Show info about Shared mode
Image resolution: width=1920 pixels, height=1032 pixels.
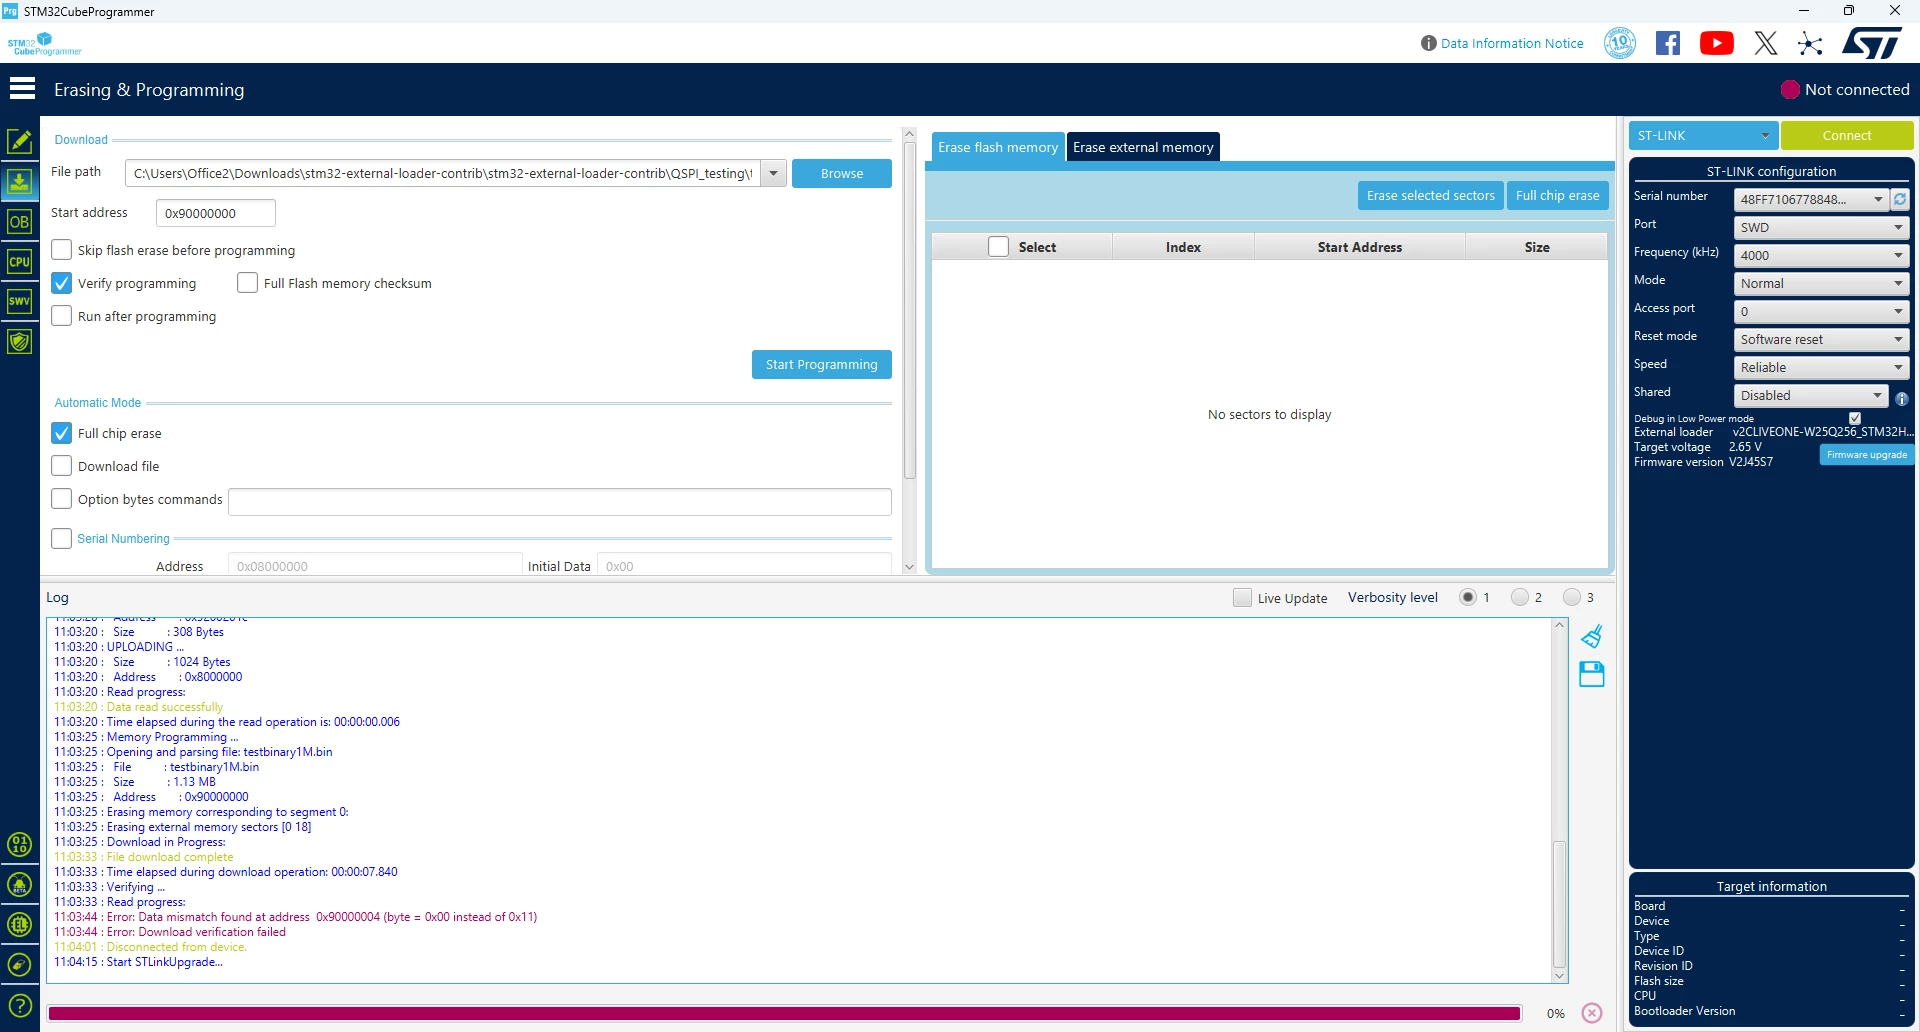[x=1902, y=398]
